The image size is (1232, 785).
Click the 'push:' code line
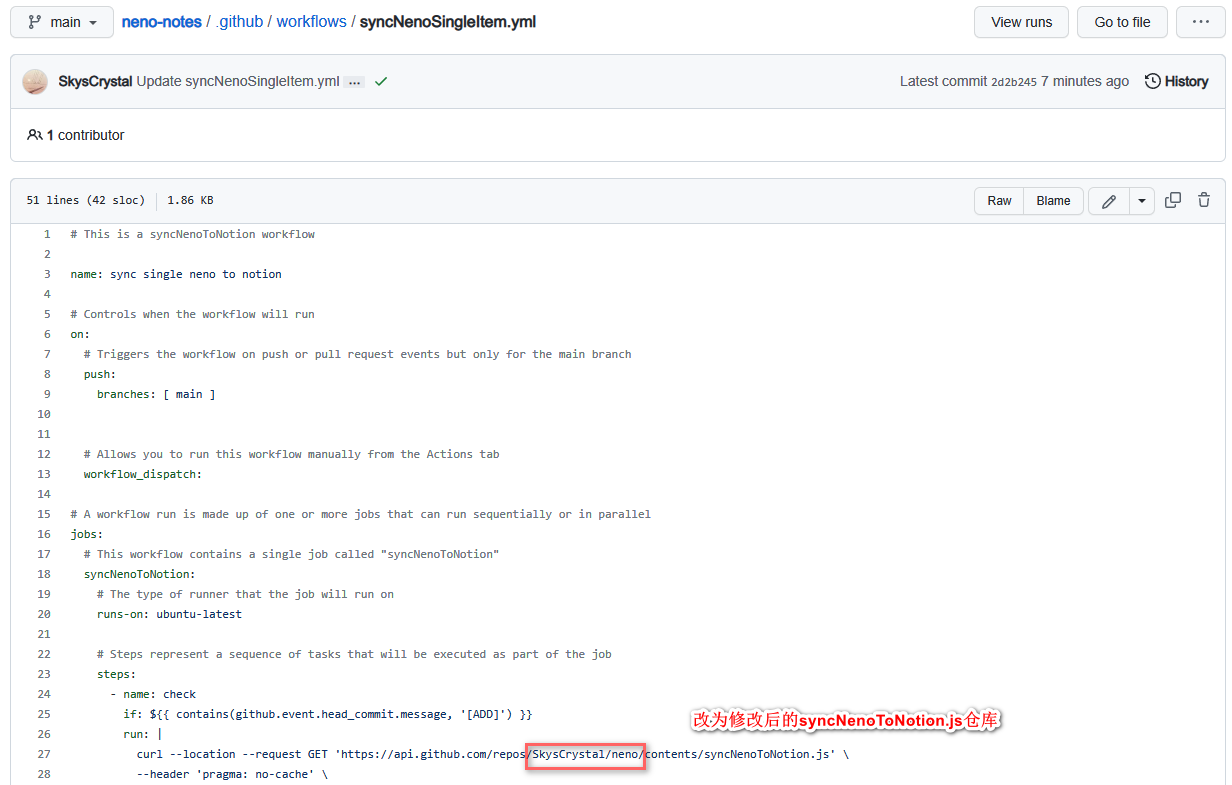(x=100, y=374)
